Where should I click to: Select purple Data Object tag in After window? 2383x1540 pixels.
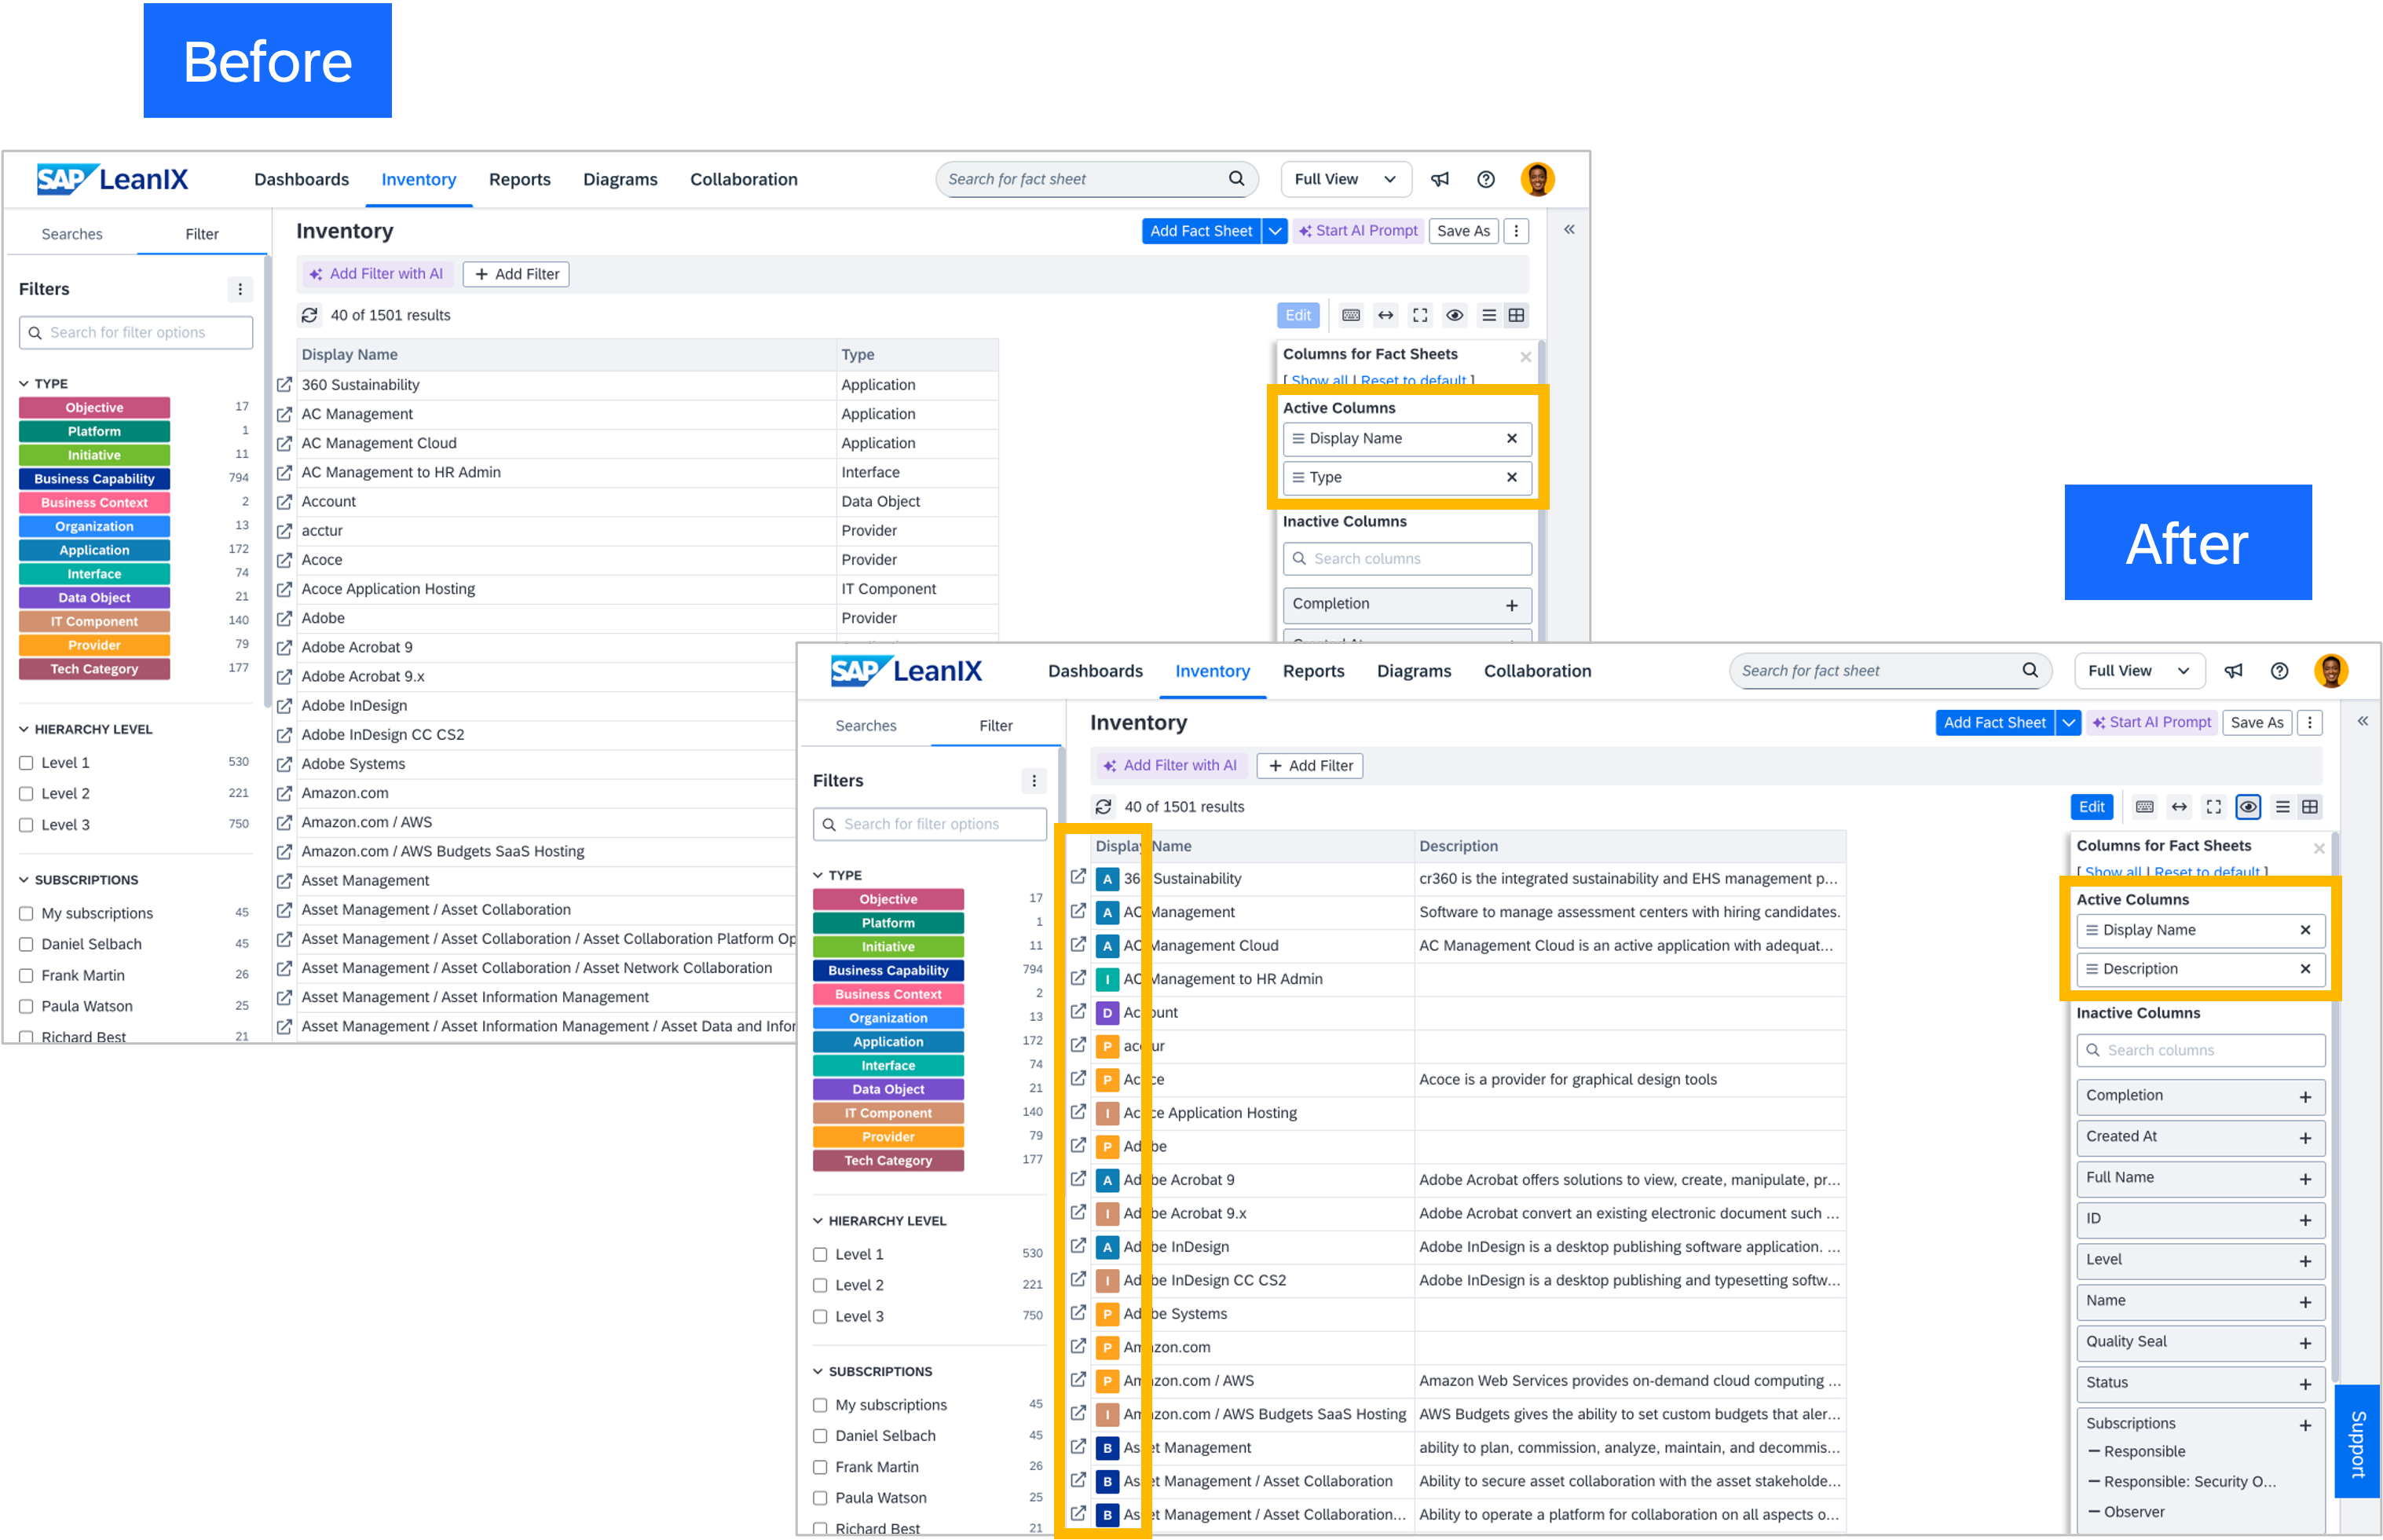(888, 1089)
